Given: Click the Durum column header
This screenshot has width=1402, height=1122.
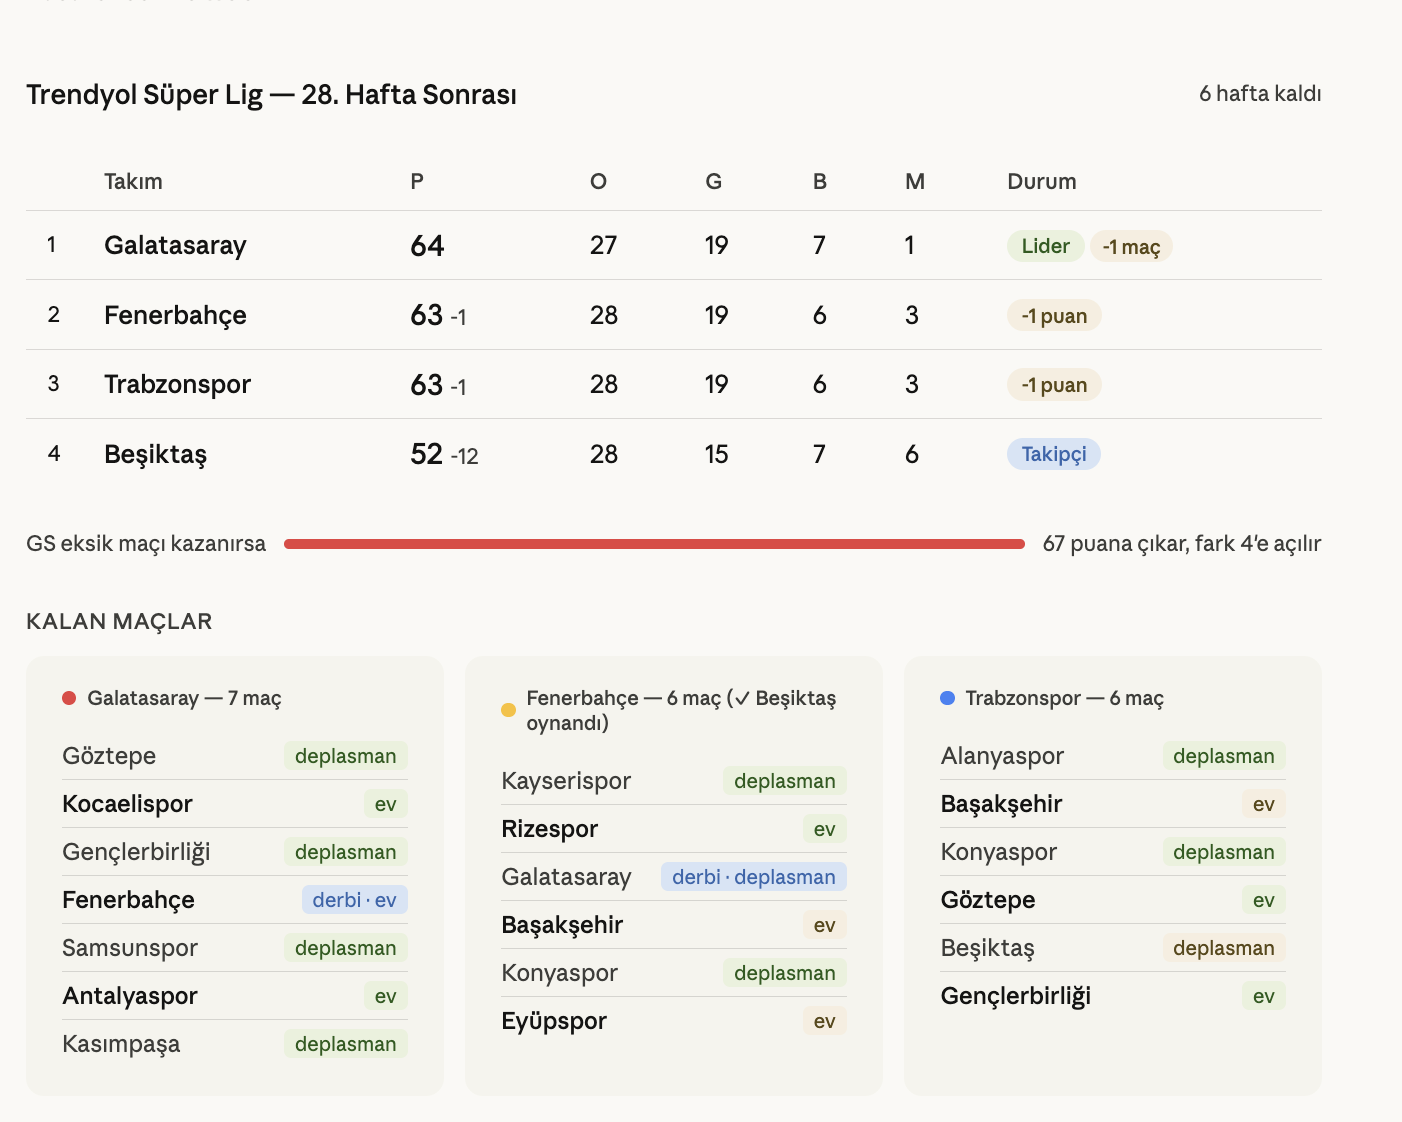Looking at the screenshot, I should click(1041, 182).
